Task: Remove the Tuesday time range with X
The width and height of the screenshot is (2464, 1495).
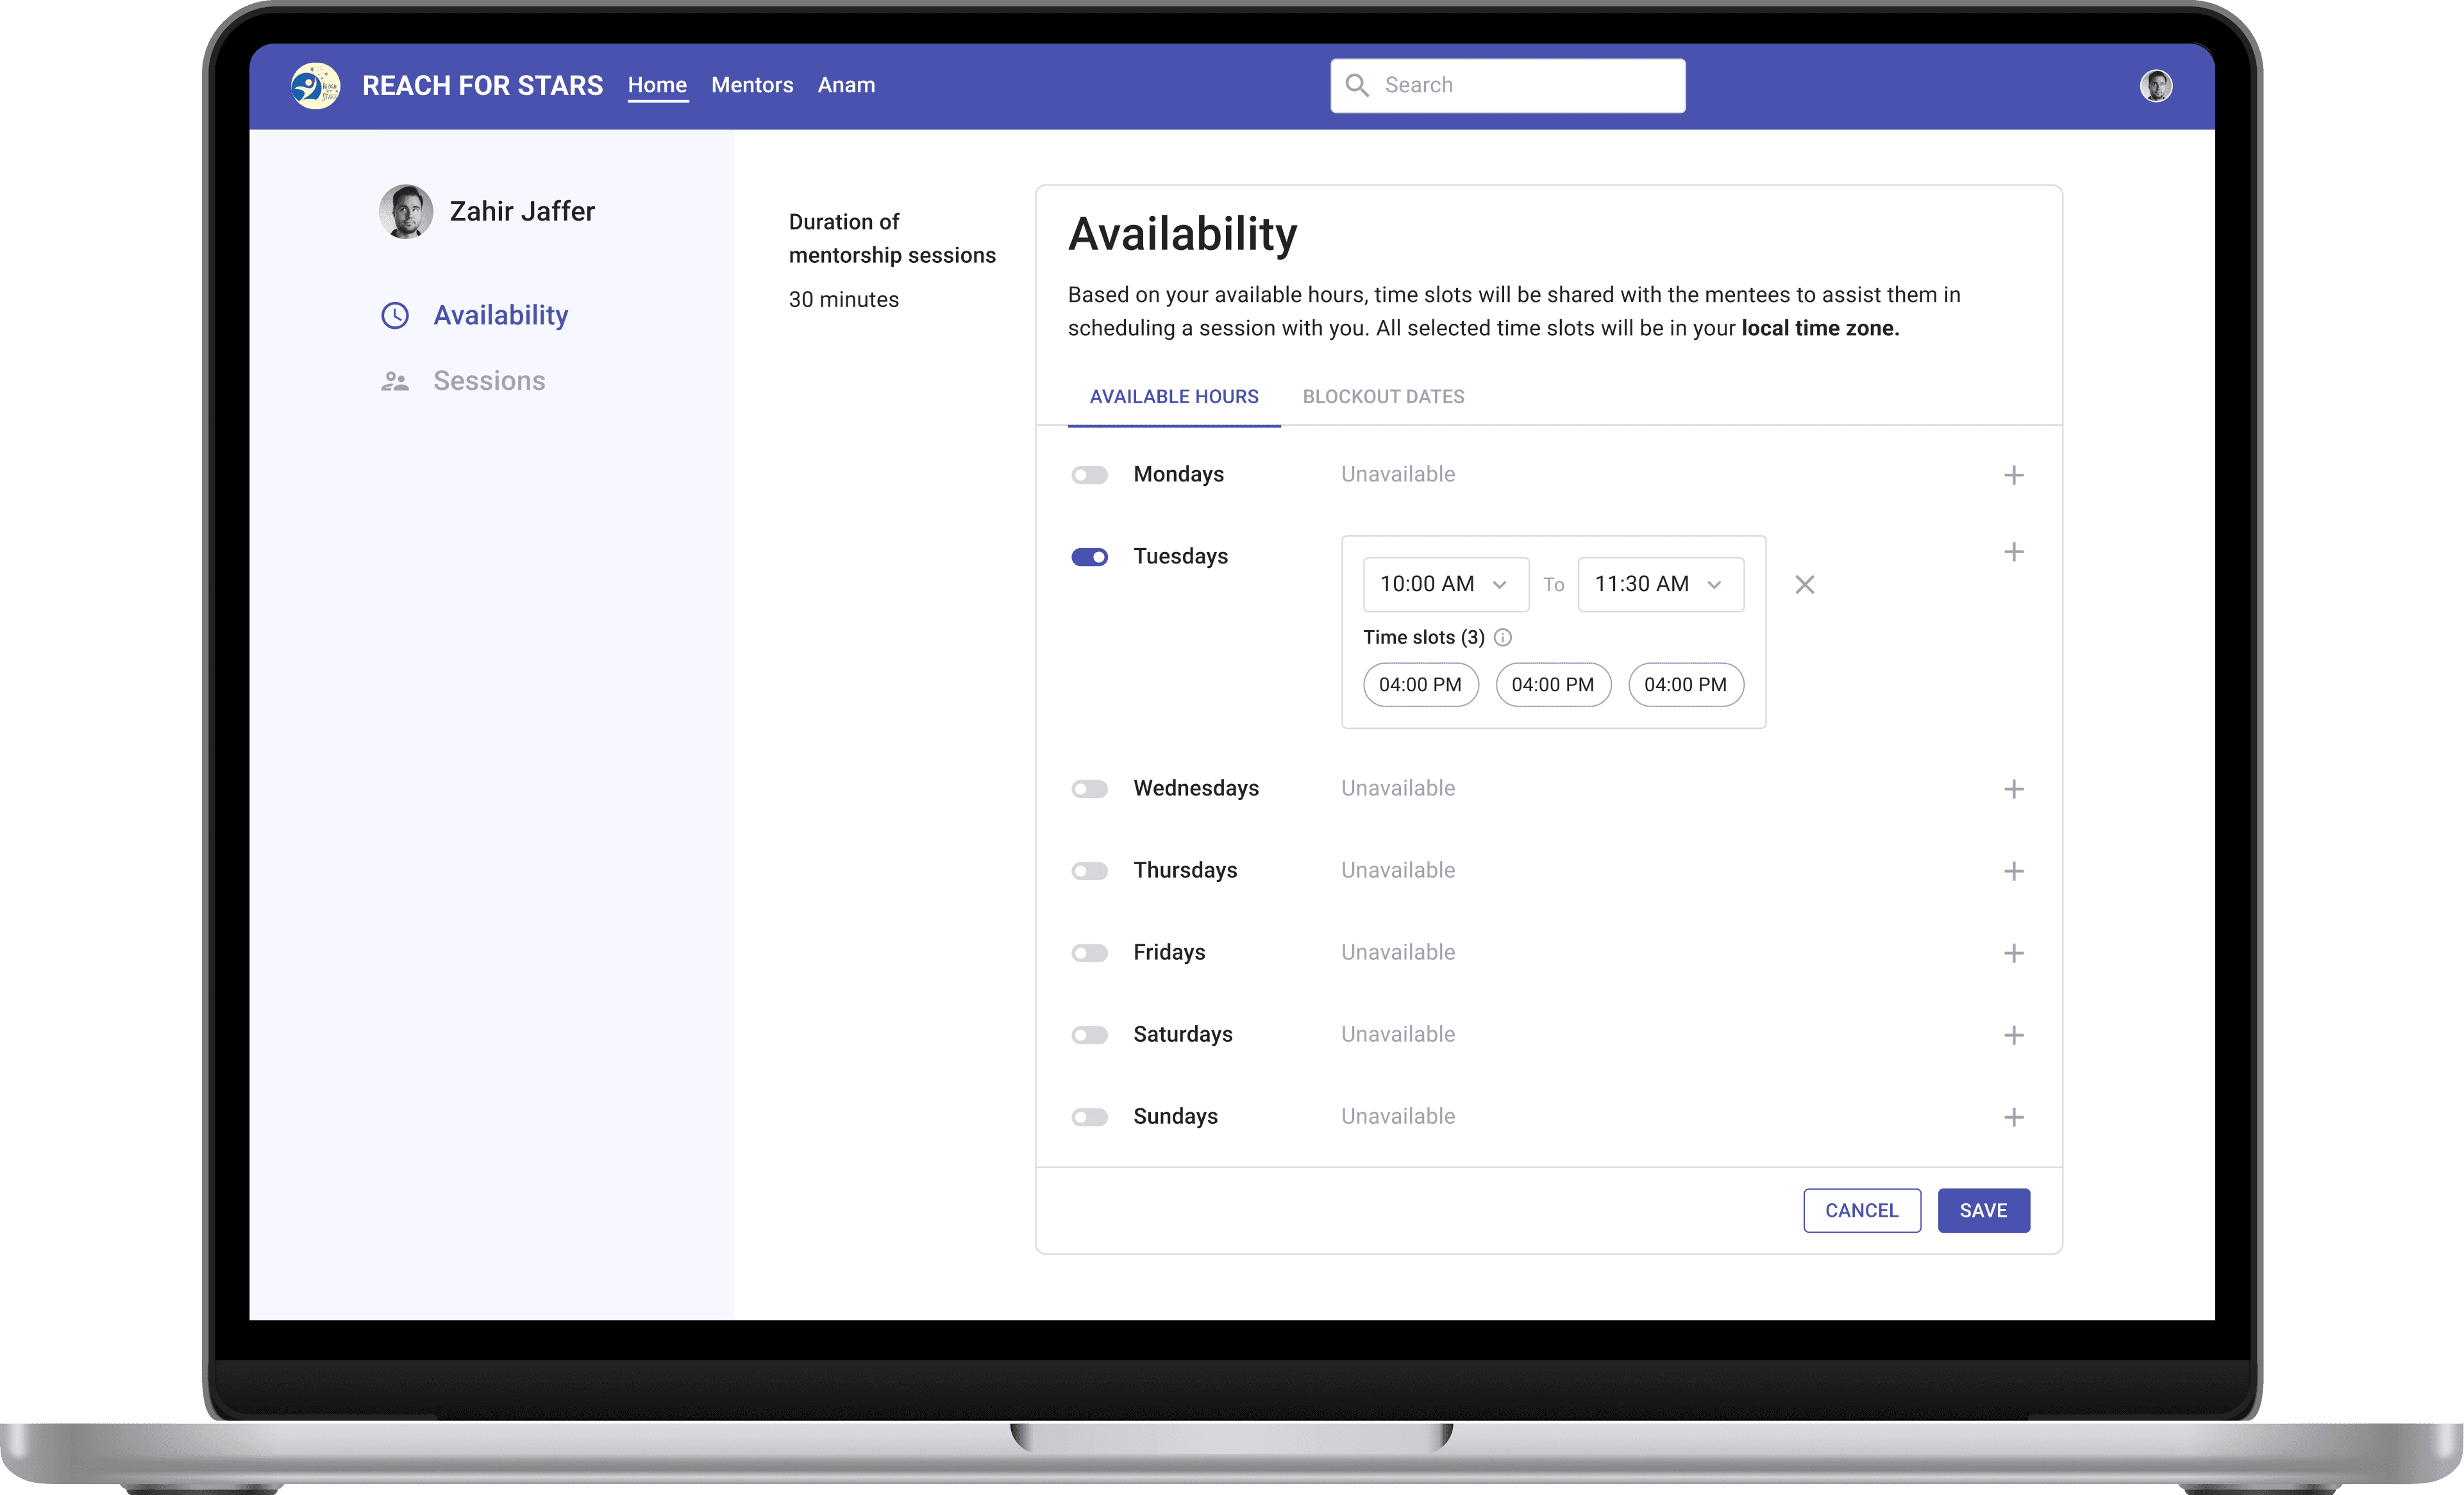Action: (x=1804, y=585)
